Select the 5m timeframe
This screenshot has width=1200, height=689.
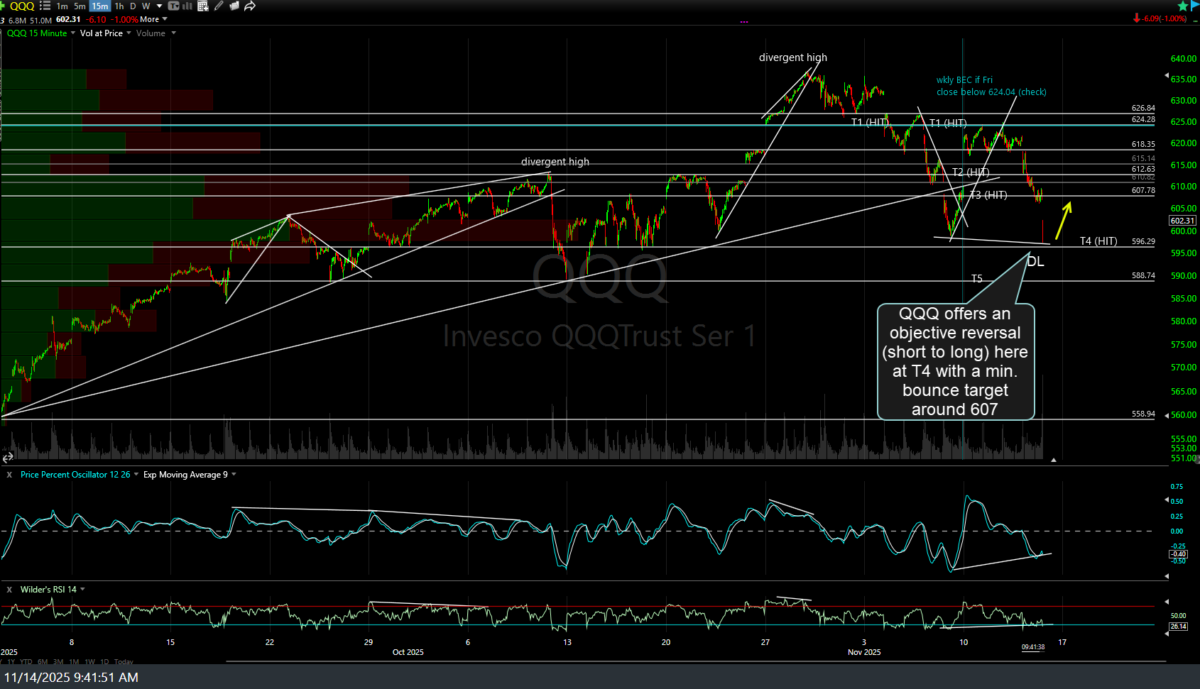[80, 6]
